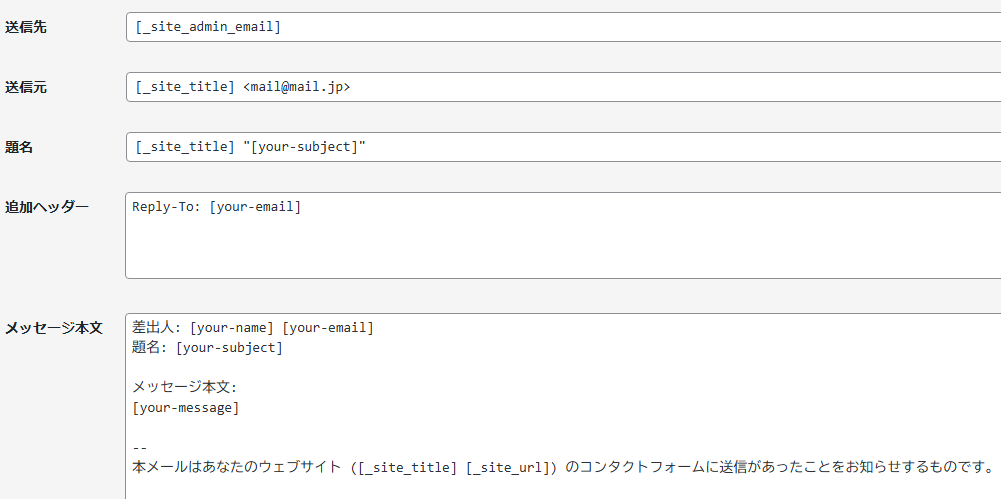Click [_site_title] in the 送信元 field

(185, 87)
